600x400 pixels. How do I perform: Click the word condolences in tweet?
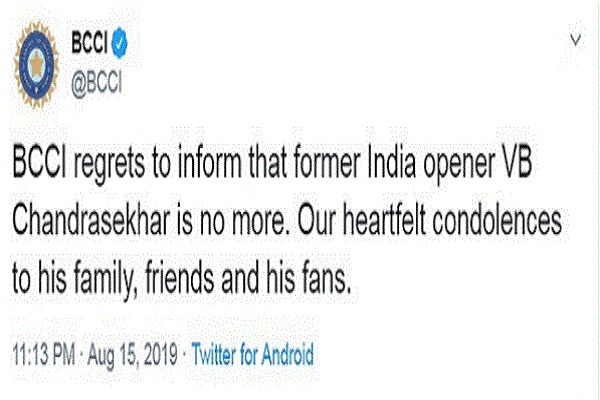pos(497,220)
